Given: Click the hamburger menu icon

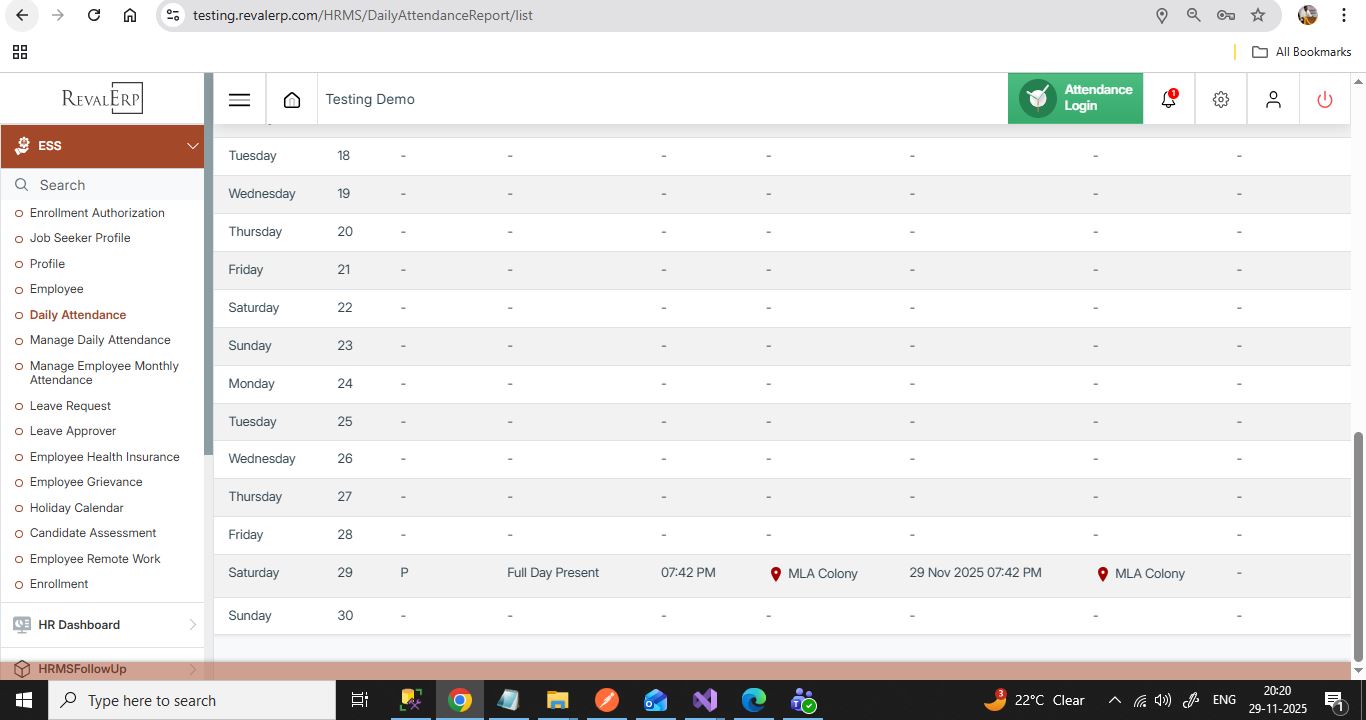Looking at the screenshot, I should click(239, 99).
